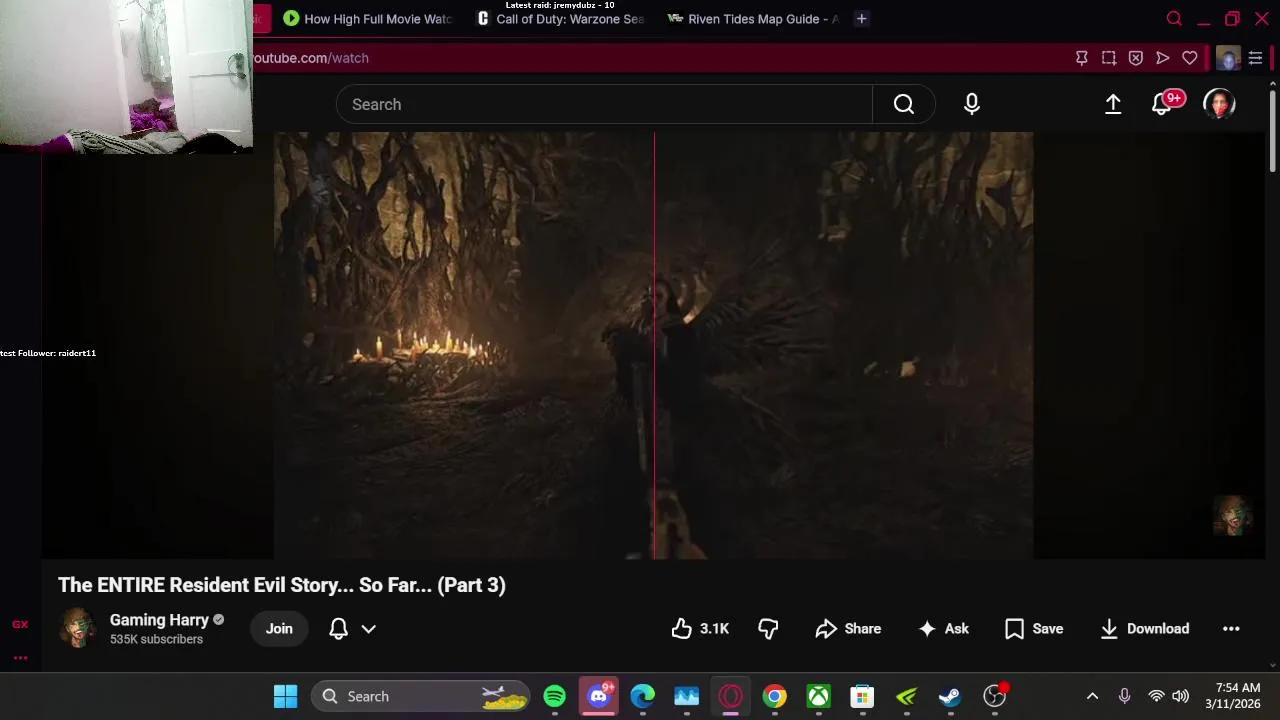Click the GX icon in Opera sidebar
The image size is (1280, 720).
[x=20, y=625]
